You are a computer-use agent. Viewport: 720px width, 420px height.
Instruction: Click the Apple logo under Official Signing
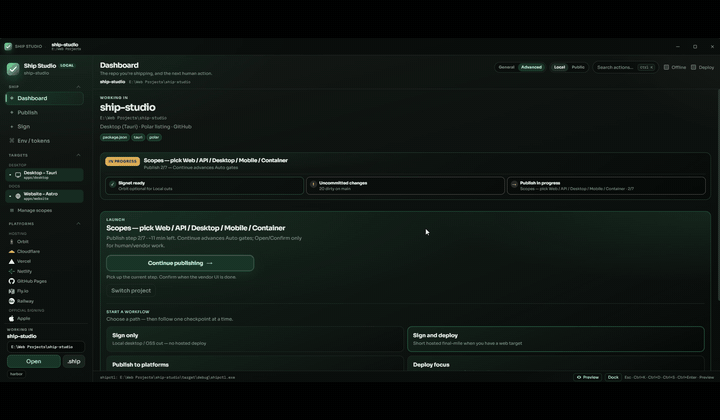click(11, 318)
